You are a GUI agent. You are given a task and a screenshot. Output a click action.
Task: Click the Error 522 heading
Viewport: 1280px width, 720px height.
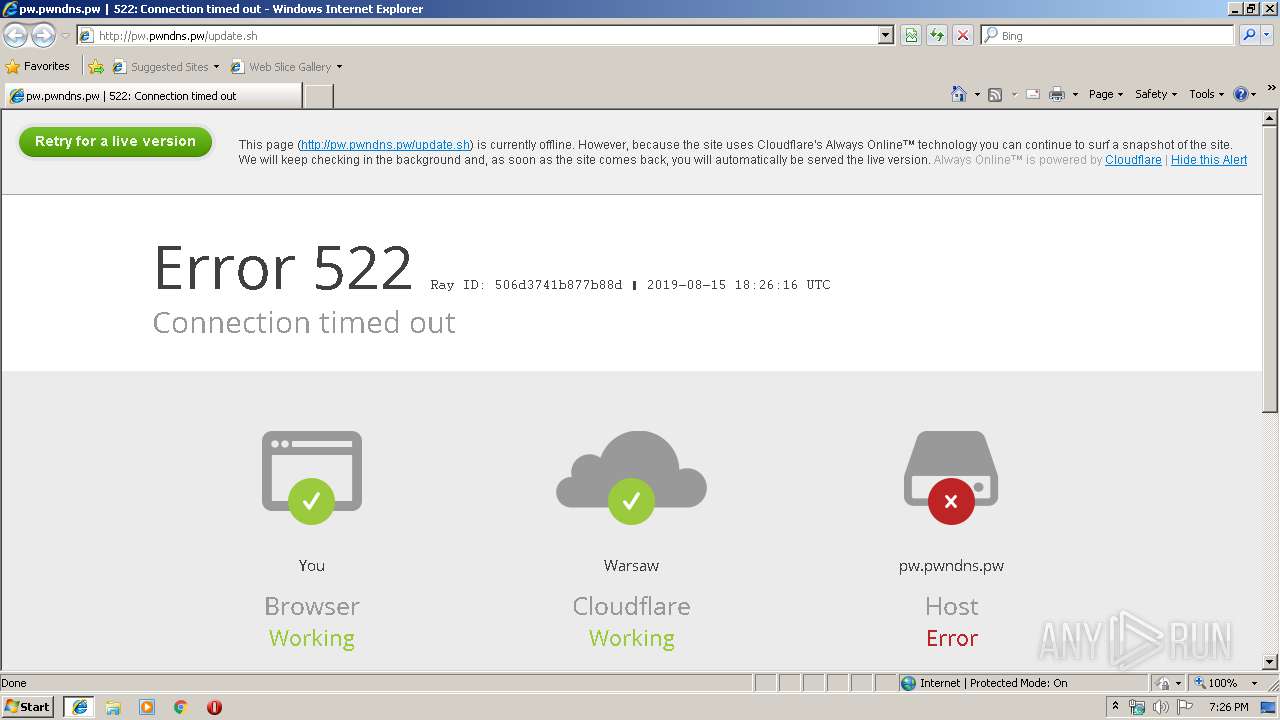(x=283, y=268)
